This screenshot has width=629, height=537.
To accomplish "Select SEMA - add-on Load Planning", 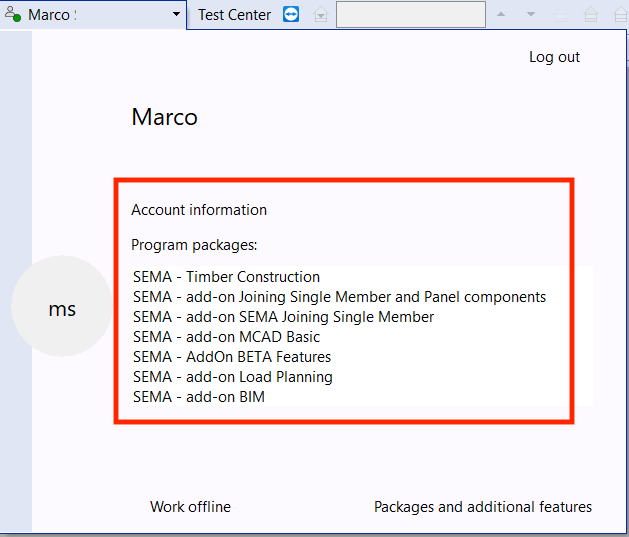I will coord(233,377).
